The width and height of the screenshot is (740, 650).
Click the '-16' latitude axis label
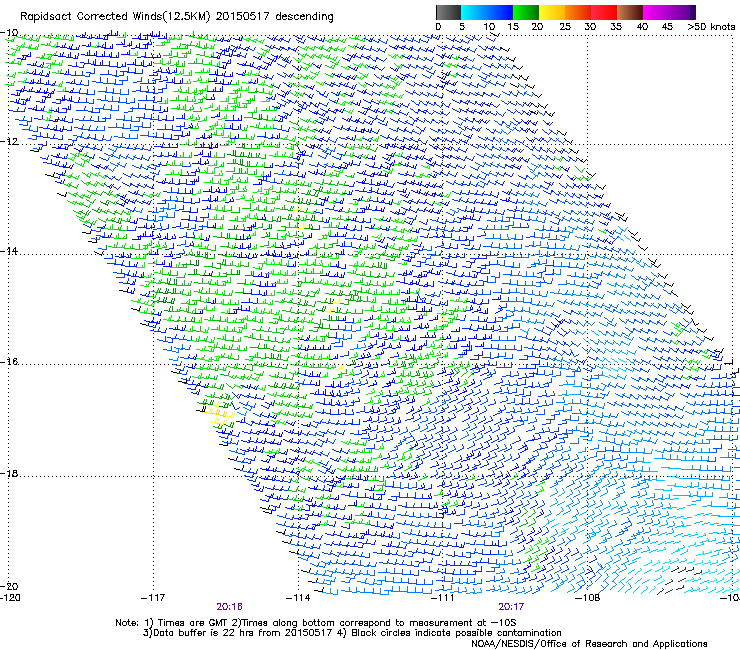(9, 362)
